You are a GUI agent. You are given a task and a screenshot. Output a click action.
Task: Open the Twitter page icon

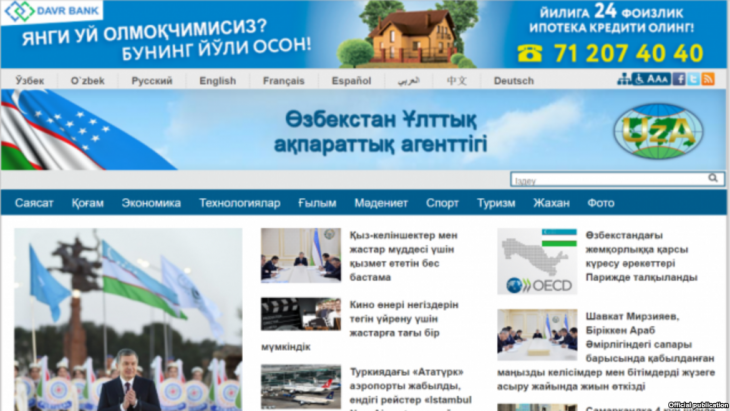tap(693, 79)
